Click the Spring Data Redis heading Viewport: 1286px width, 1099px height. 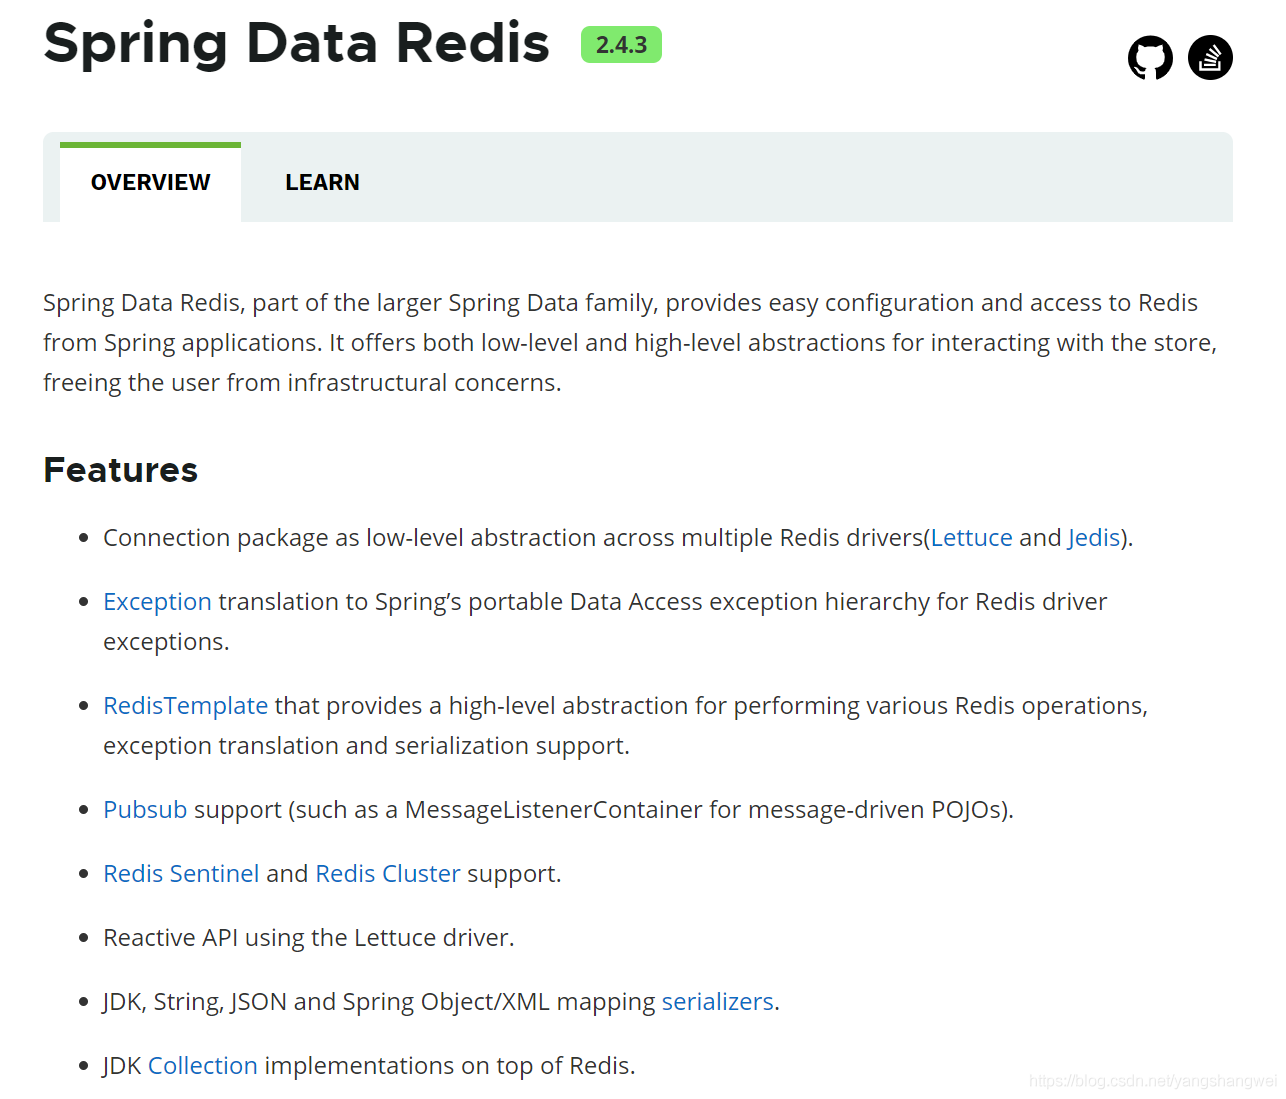click(x=296, y=44)
